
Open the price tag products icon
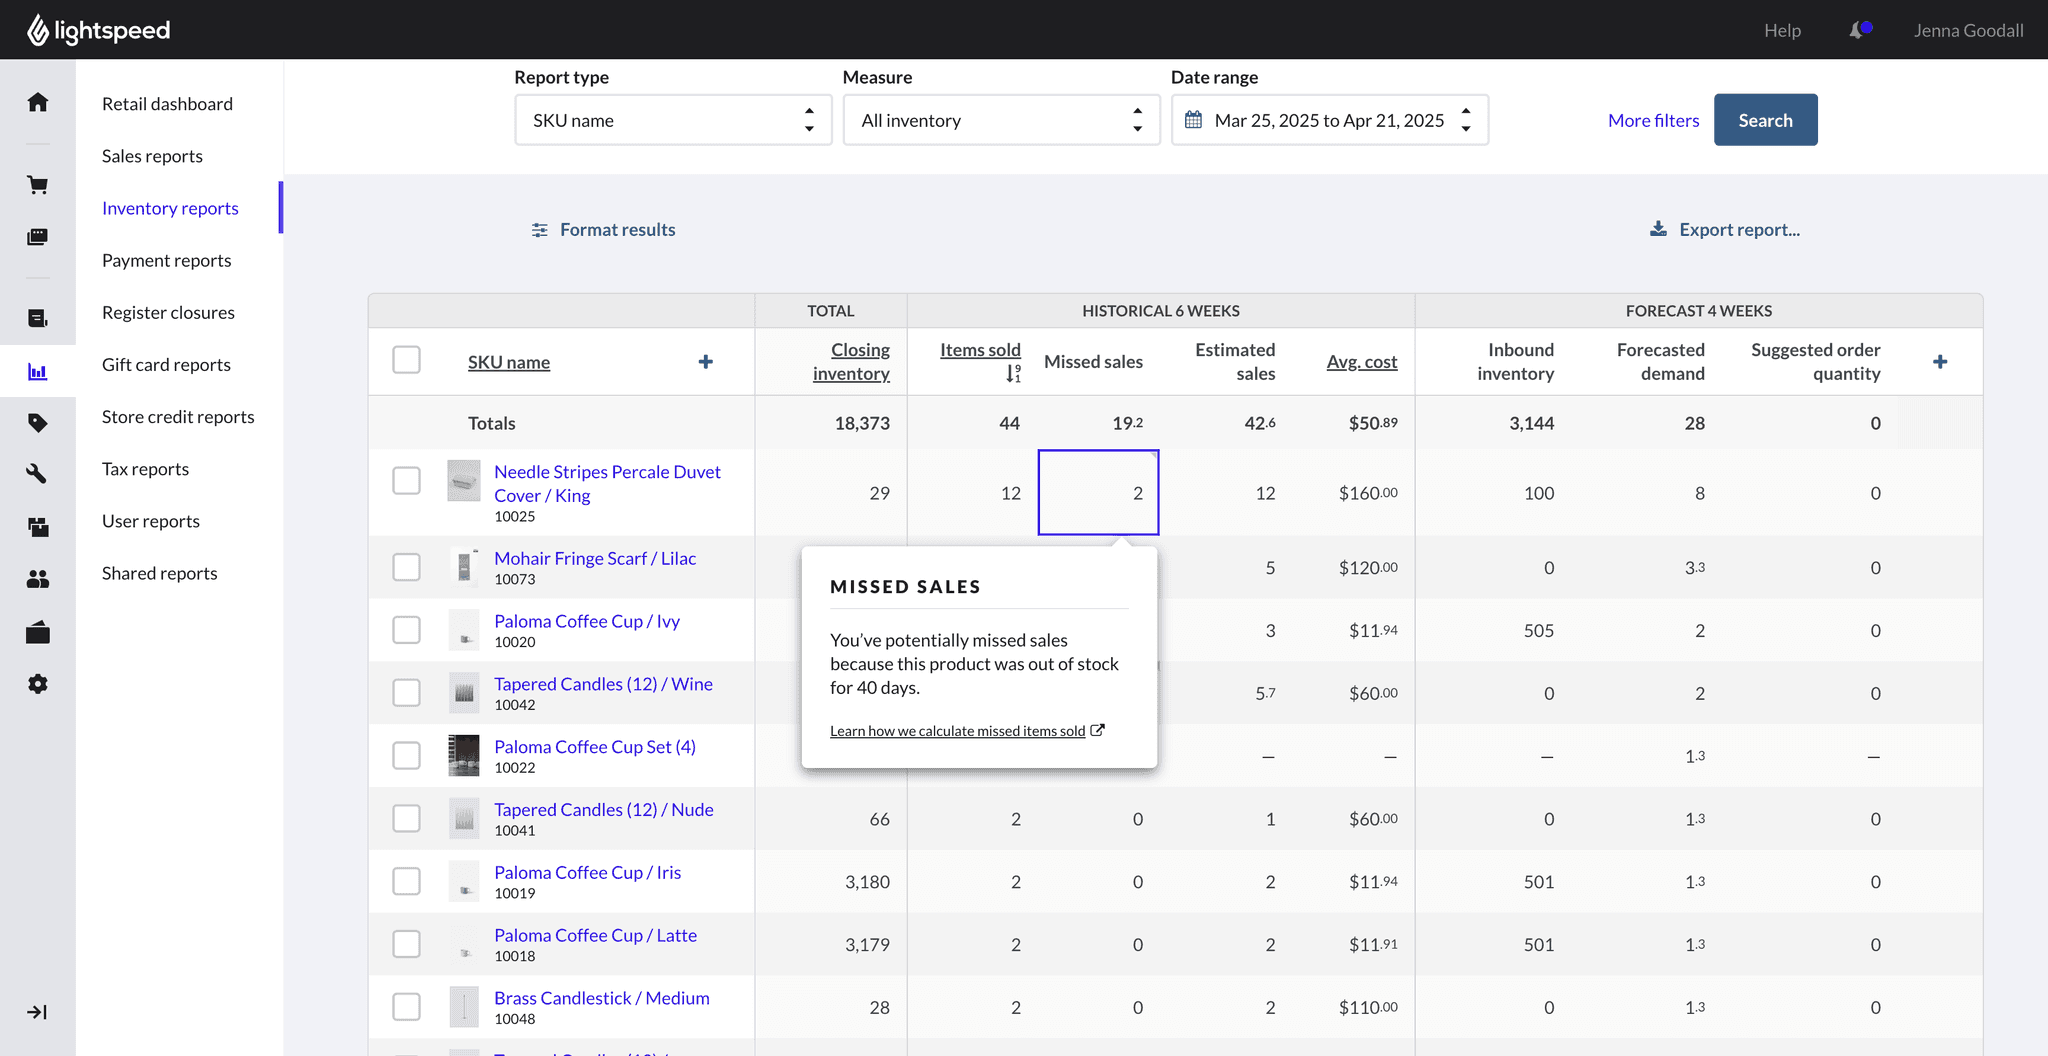38,423
